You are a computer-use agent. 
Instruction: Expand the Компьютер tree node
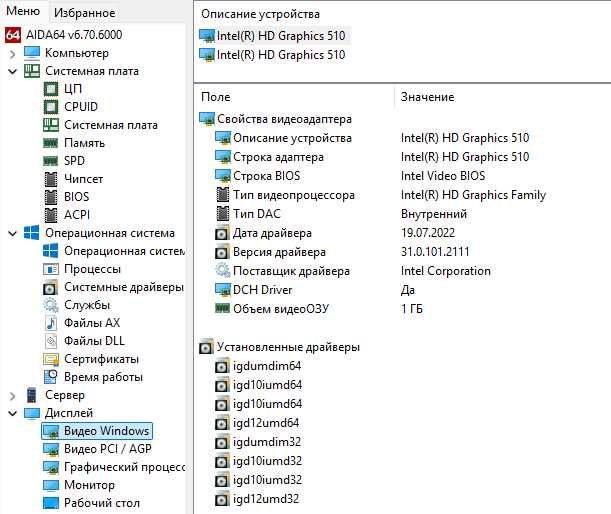(x=12, y=53)
